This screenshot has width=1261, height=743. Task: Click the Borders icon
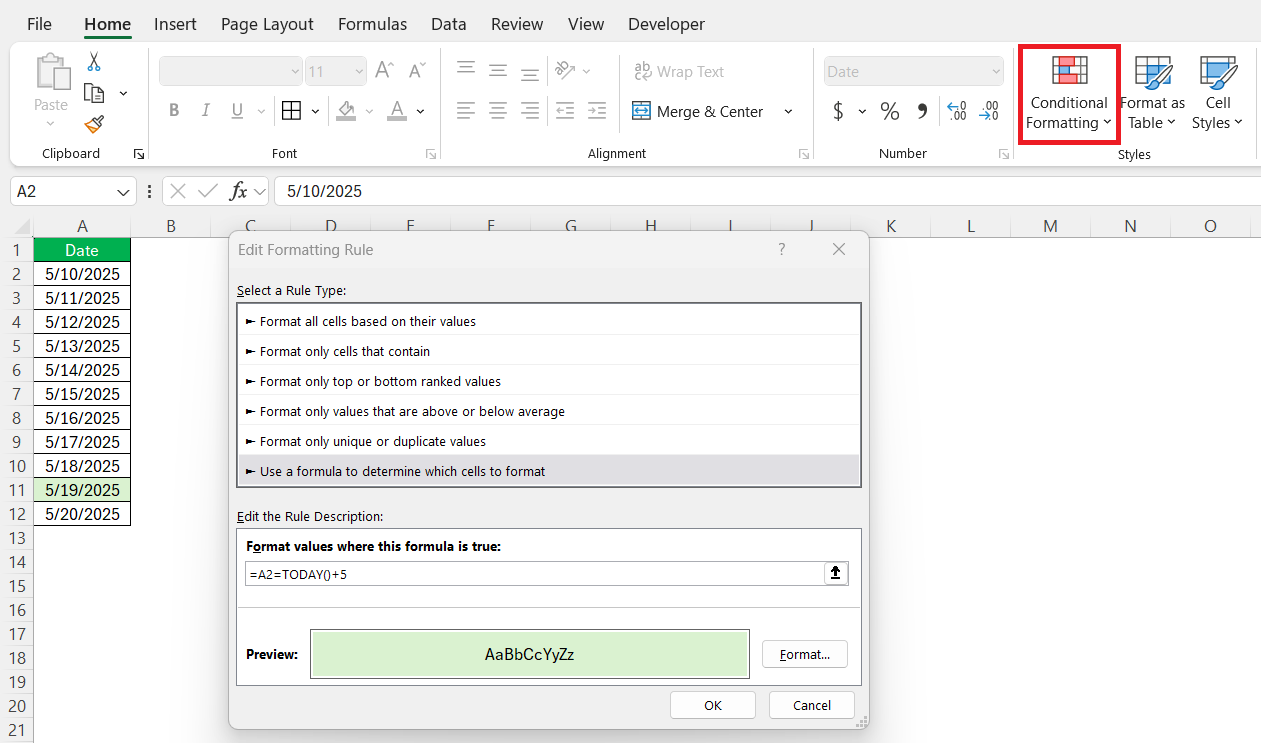coord(291,111)
